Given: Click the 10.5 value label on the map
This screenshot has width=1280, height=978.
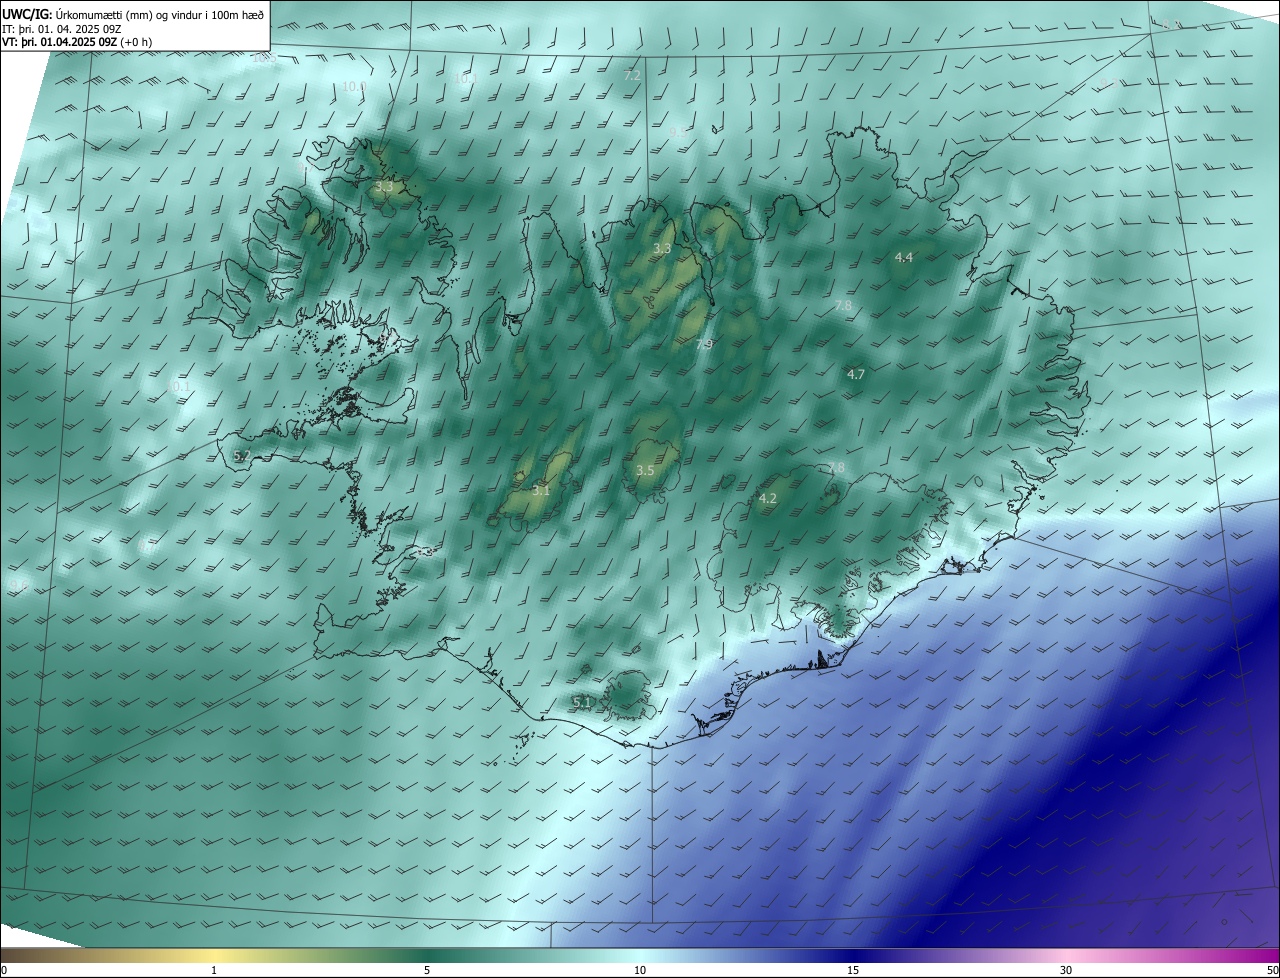Looking at the screenshot, I should coord(265,57).
